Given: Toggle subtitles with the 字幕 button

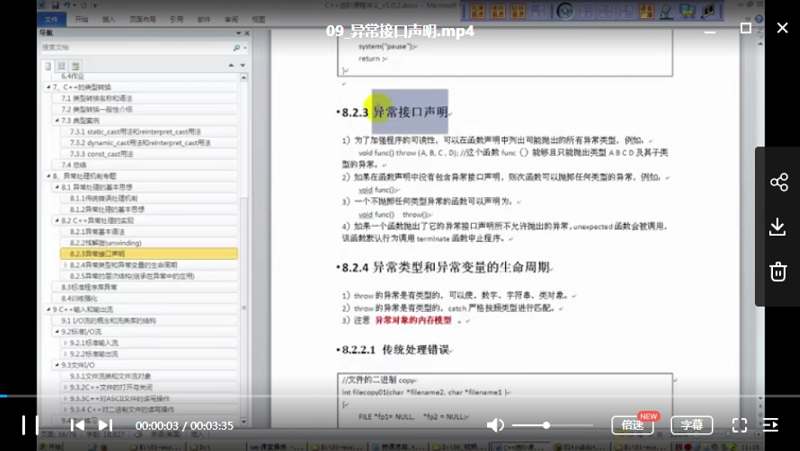Looking at the screenshot, I should pyautogui.click(x=692, y=425).
